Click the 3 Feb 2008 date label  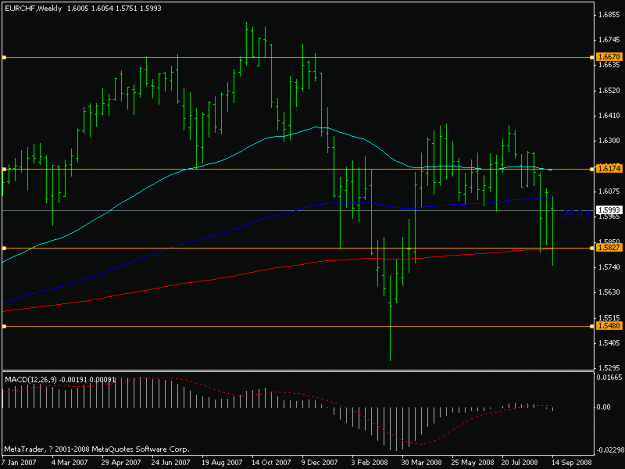[369, 462]
